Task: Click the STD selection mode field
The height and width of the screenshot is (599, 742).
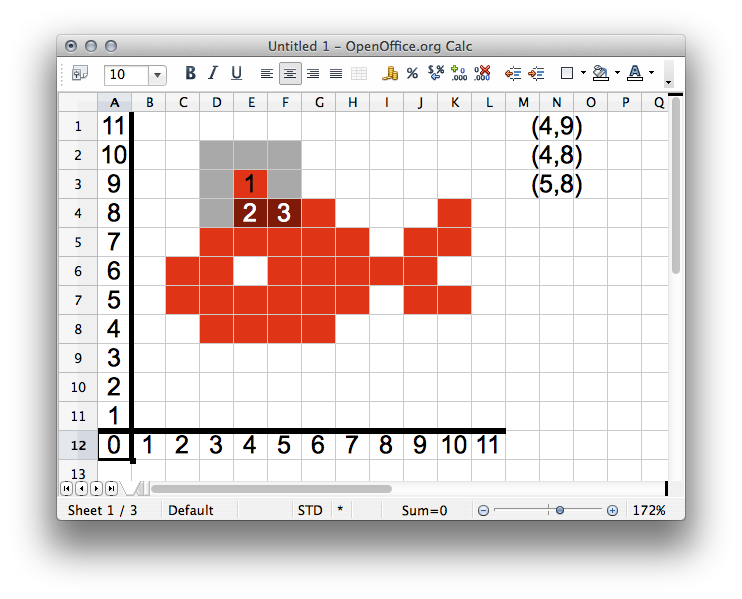Action: click(310, 511)
